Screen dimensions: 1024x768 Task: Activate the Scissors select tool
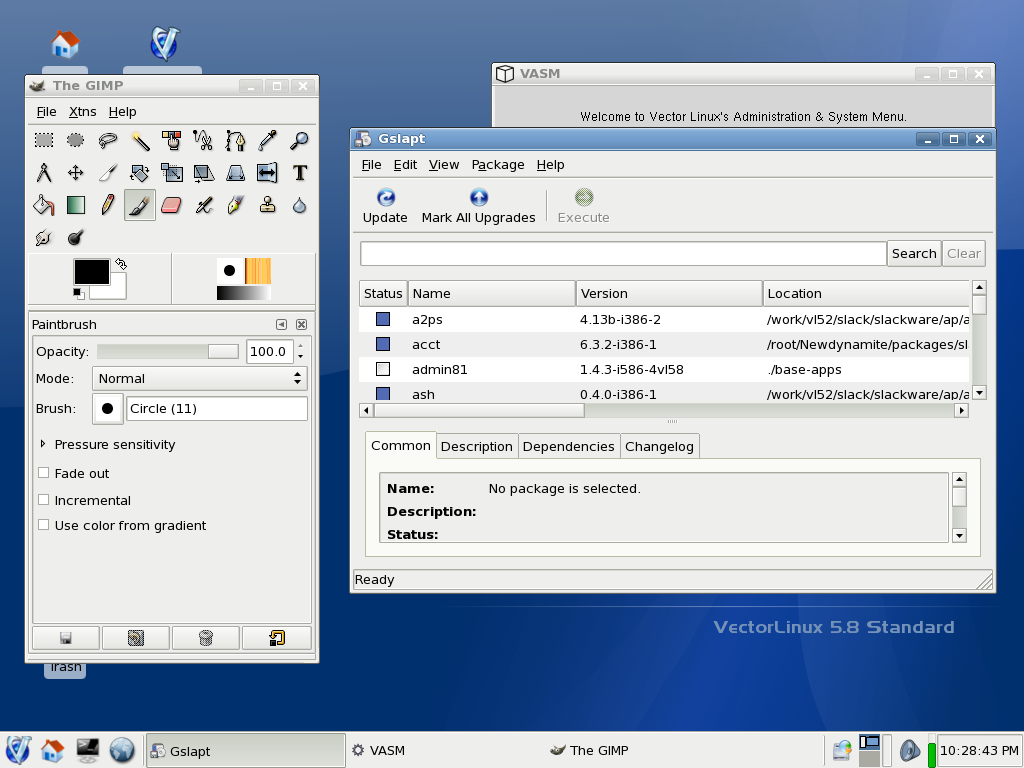click(x=204, y=140)
